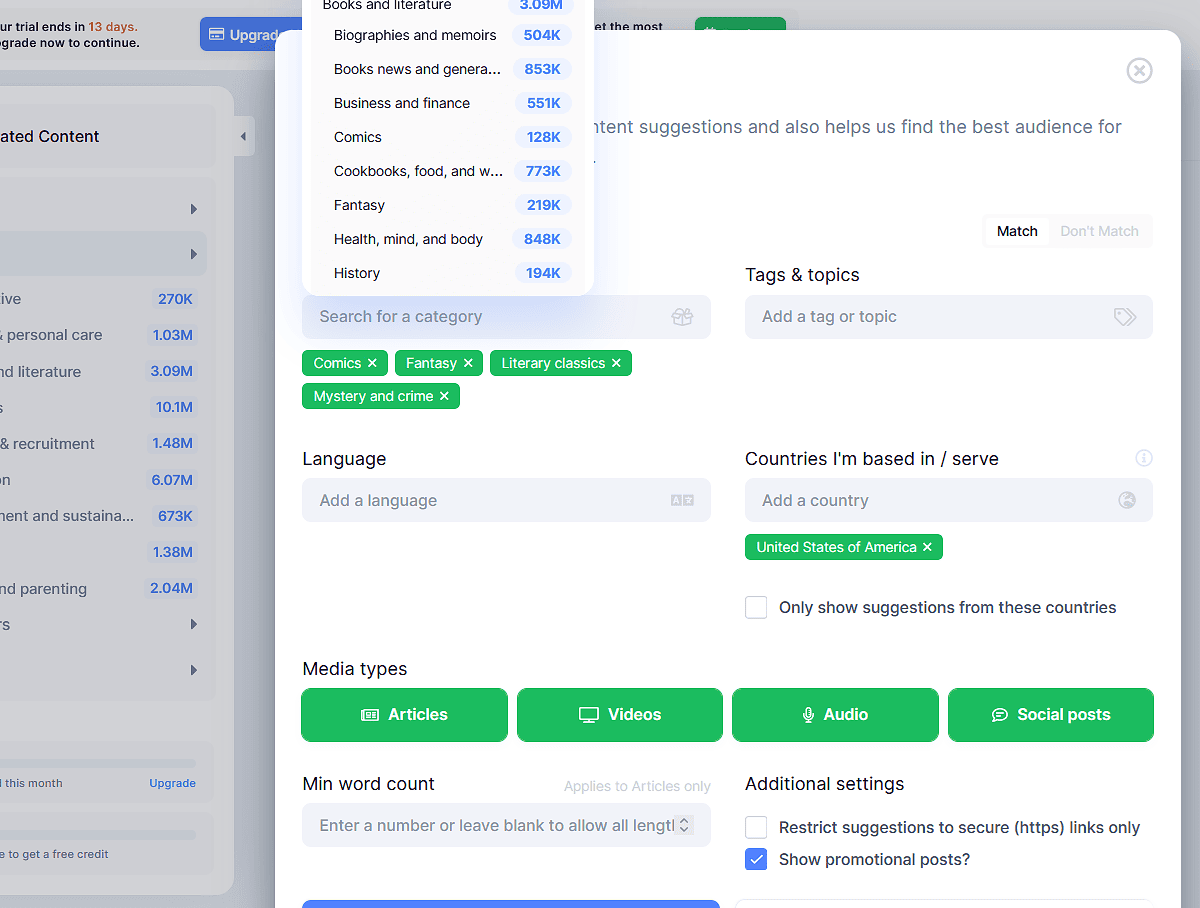Collapse the sidebar with the arrow handle

pyautogui.click(x=243, y=136)
